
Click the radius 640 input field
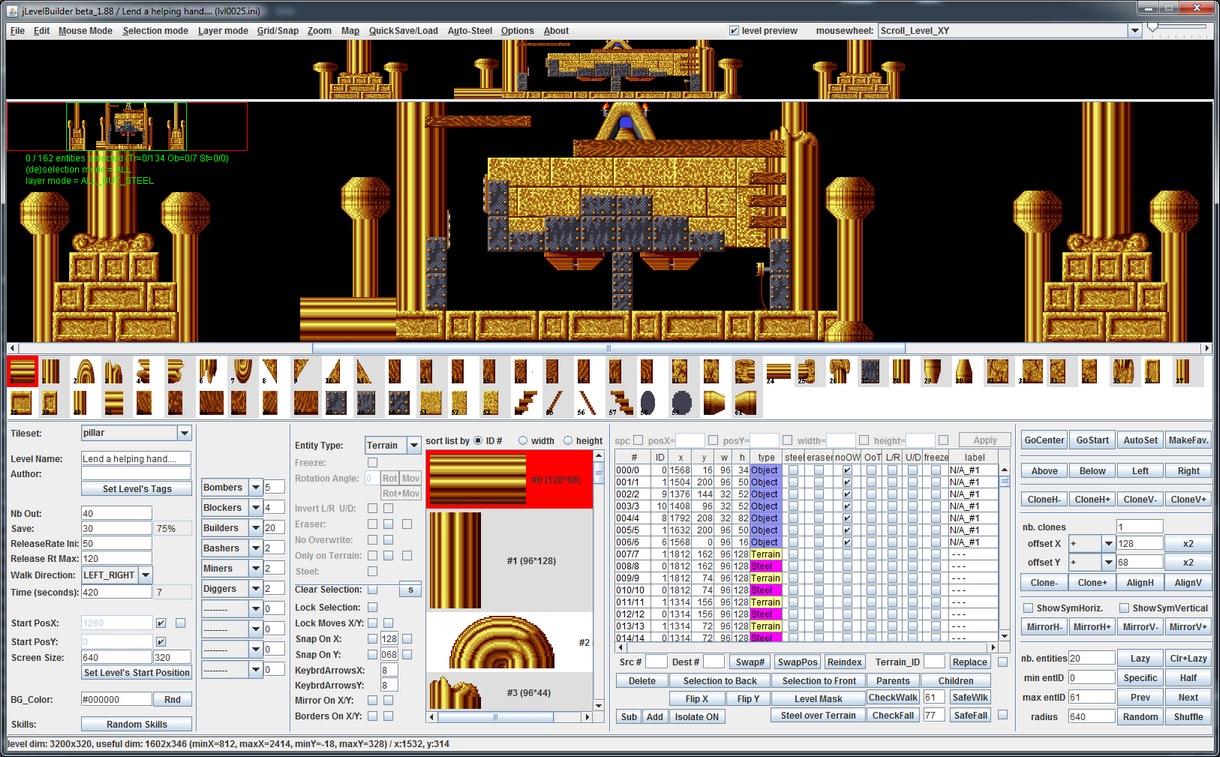pos(1091,716)
